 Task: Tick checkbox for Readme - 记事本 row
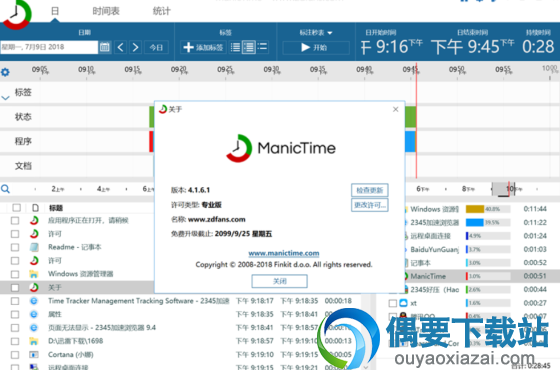[15, 247]
